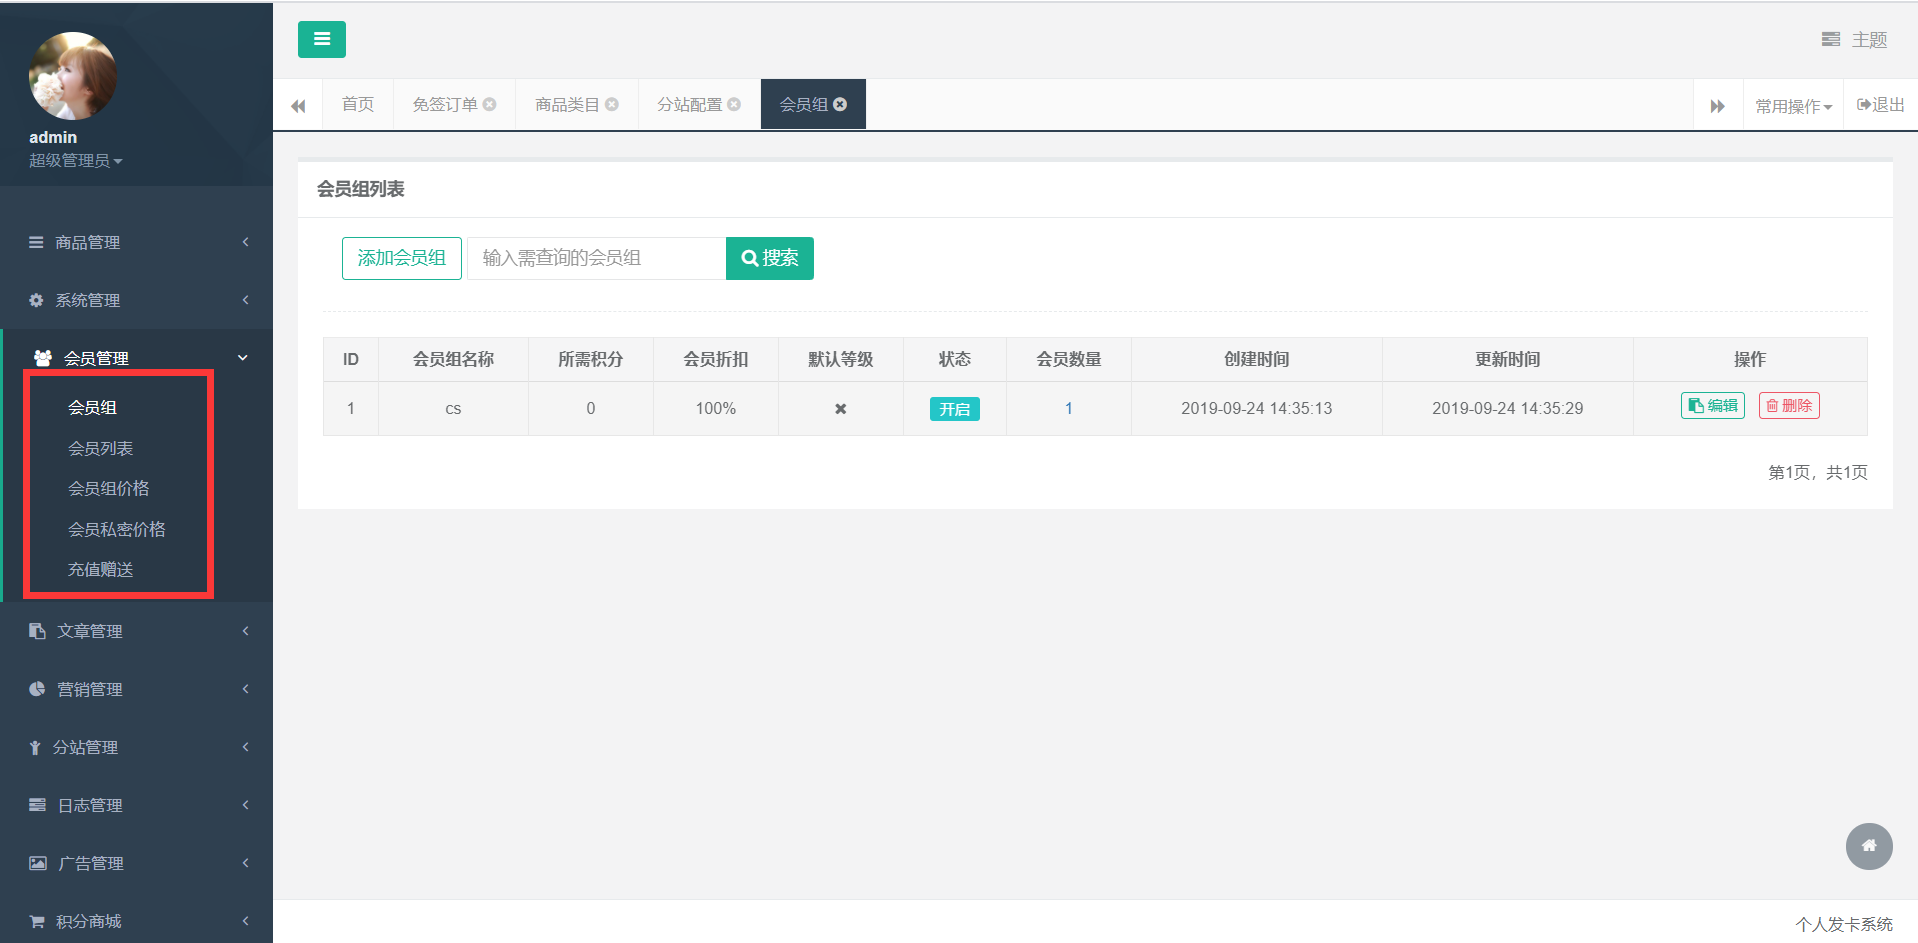Viewport: 1918px width, 943px height.
Task: Click the member count link showing 1
Action: [1068, 408]
